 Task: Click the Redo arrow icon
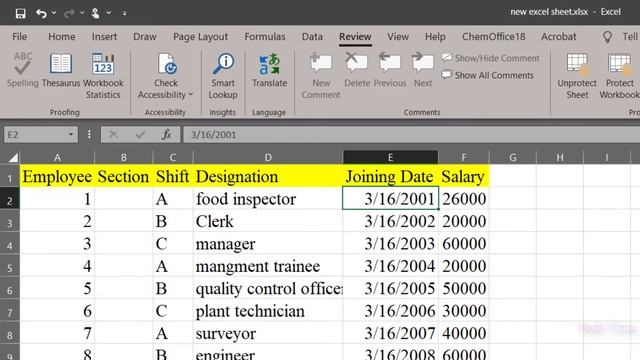(x=69, y=13)
